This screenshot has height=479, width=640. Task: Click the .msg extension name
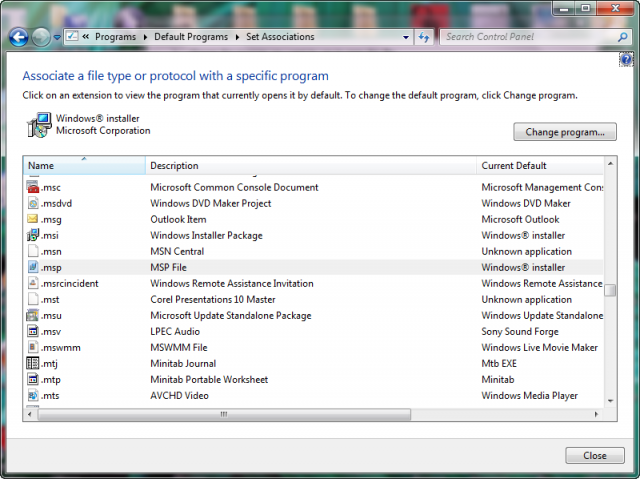[x=51, y=220]
